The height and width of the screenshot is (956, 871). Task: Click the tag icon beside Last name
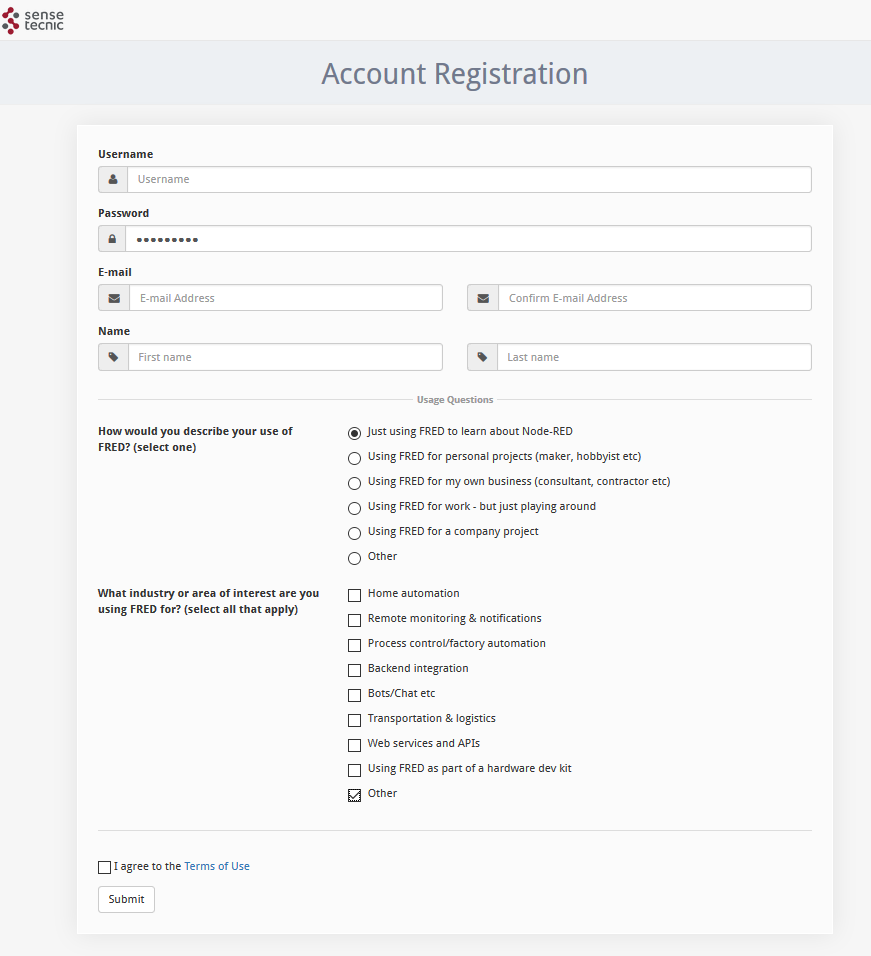tap(482, 357)
